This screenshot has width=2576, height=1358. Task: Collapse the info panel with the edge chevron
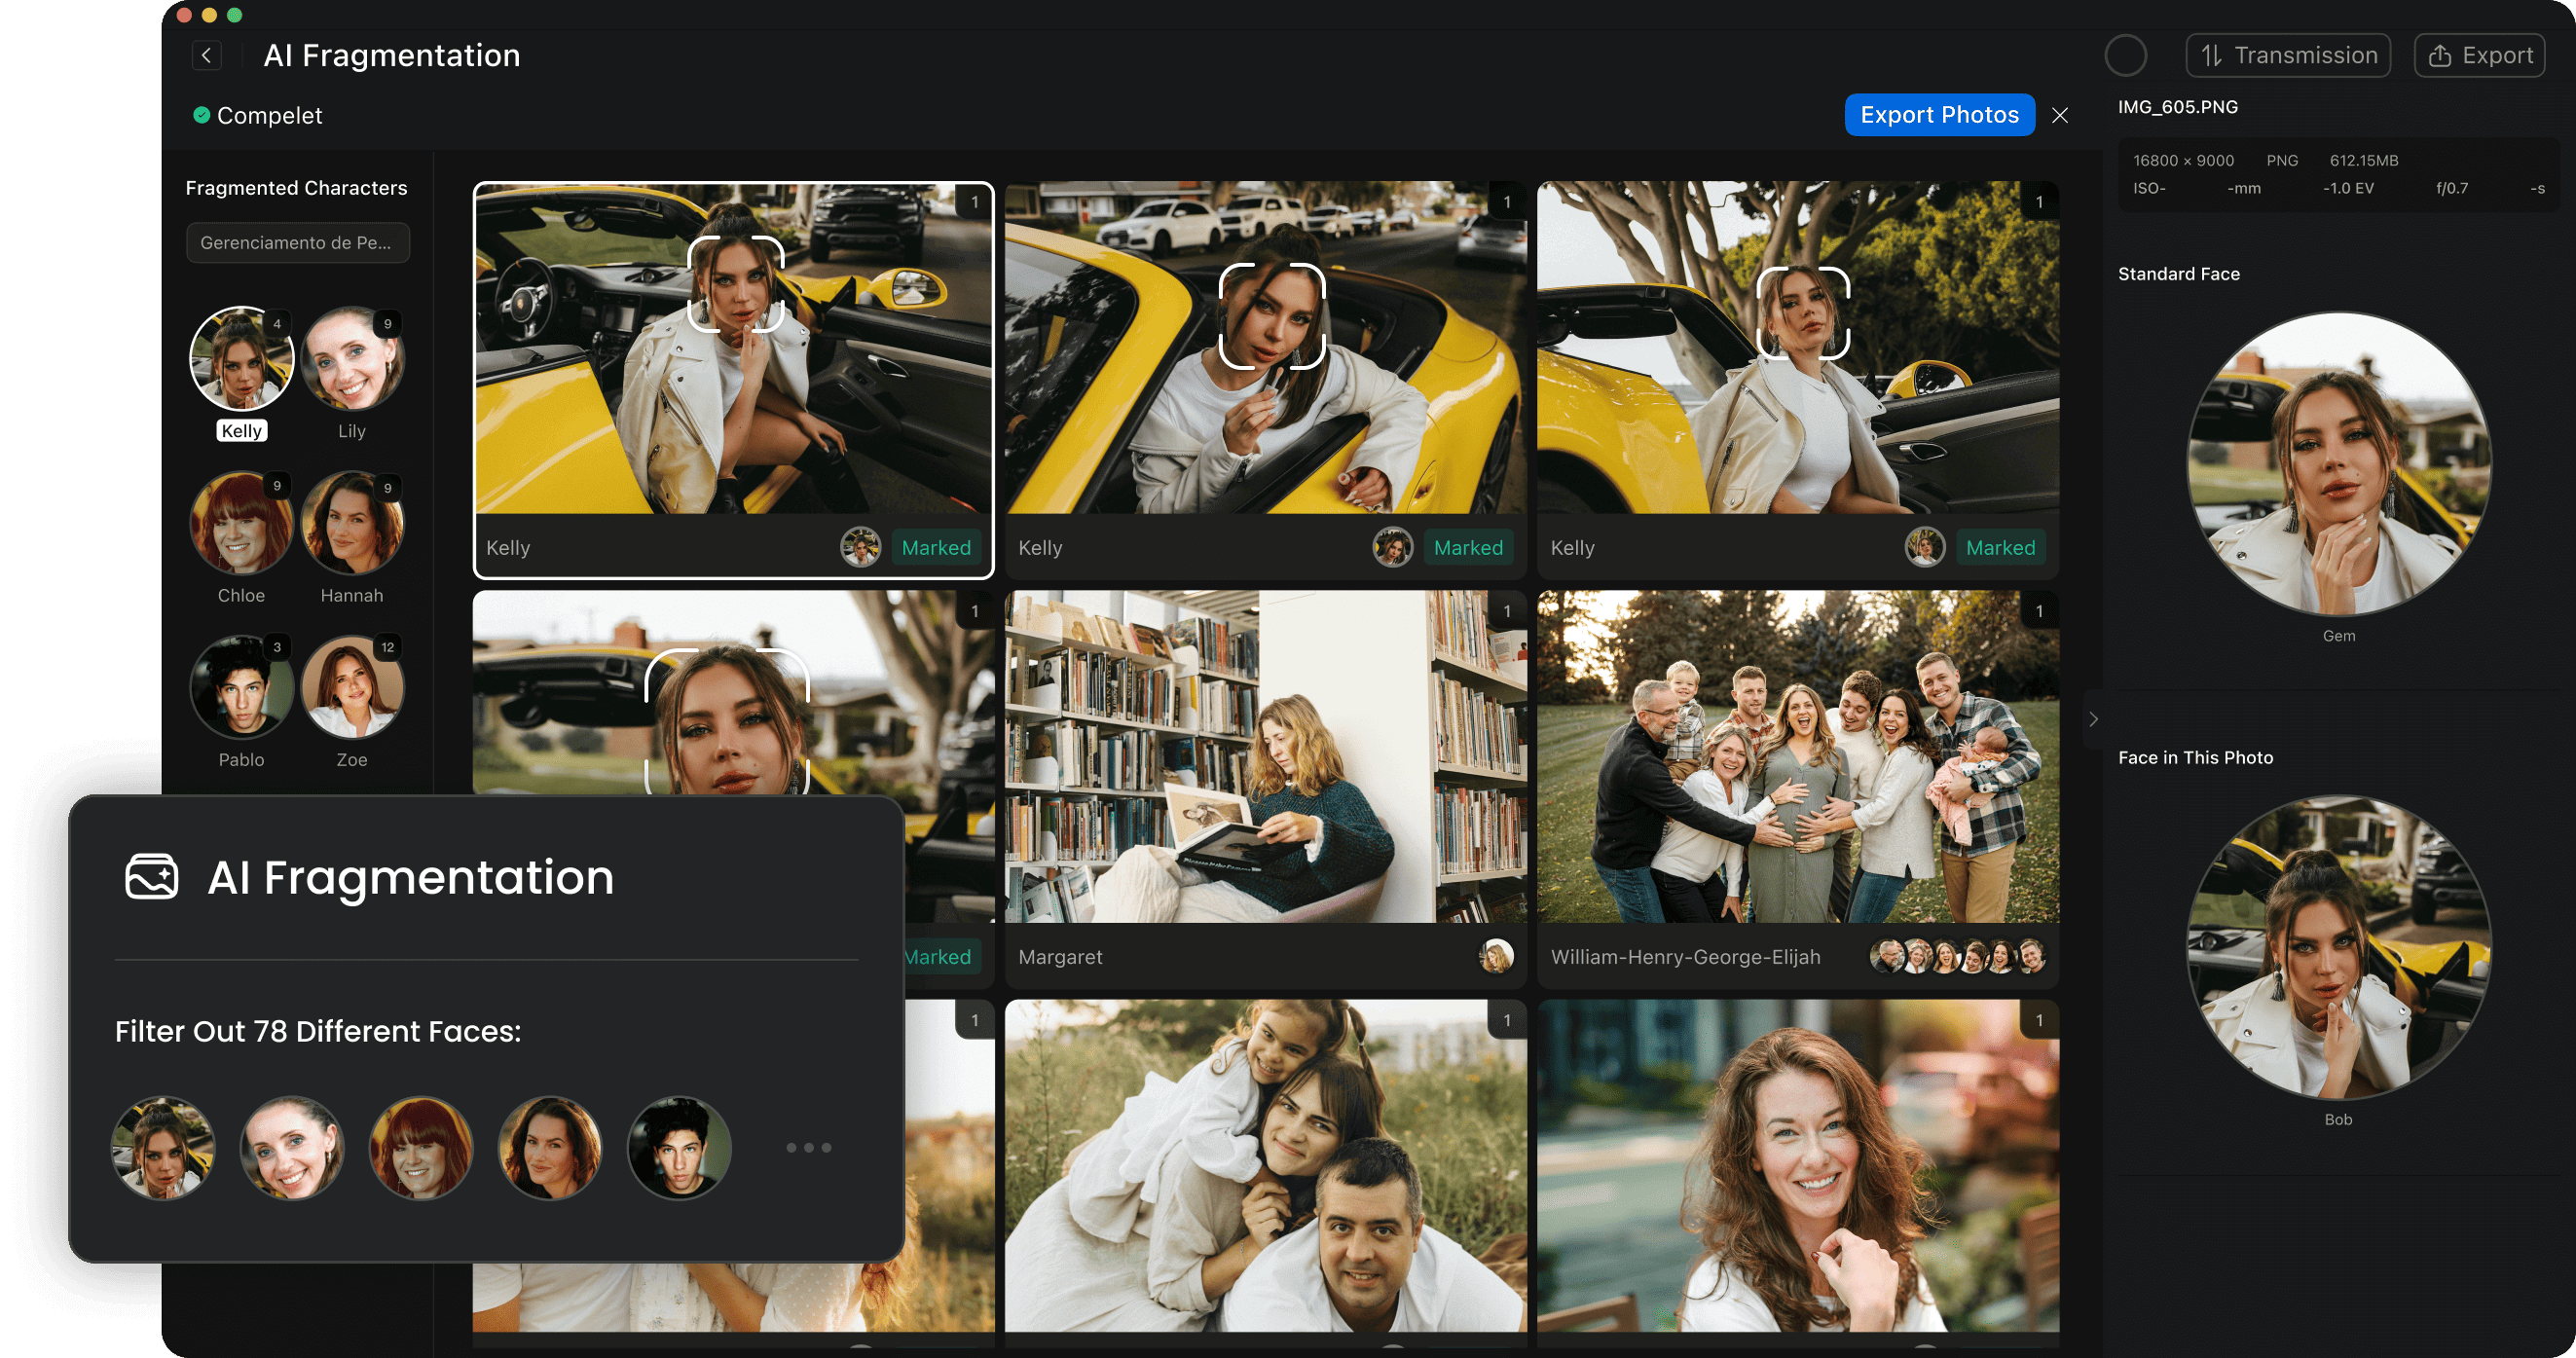[x=2092, y=718]
